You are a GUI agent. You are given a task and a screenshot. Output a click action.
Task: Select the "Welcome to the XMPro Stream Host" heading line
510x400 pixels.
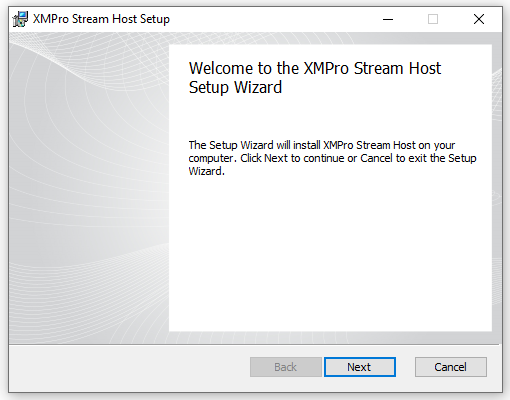point(315,68)
